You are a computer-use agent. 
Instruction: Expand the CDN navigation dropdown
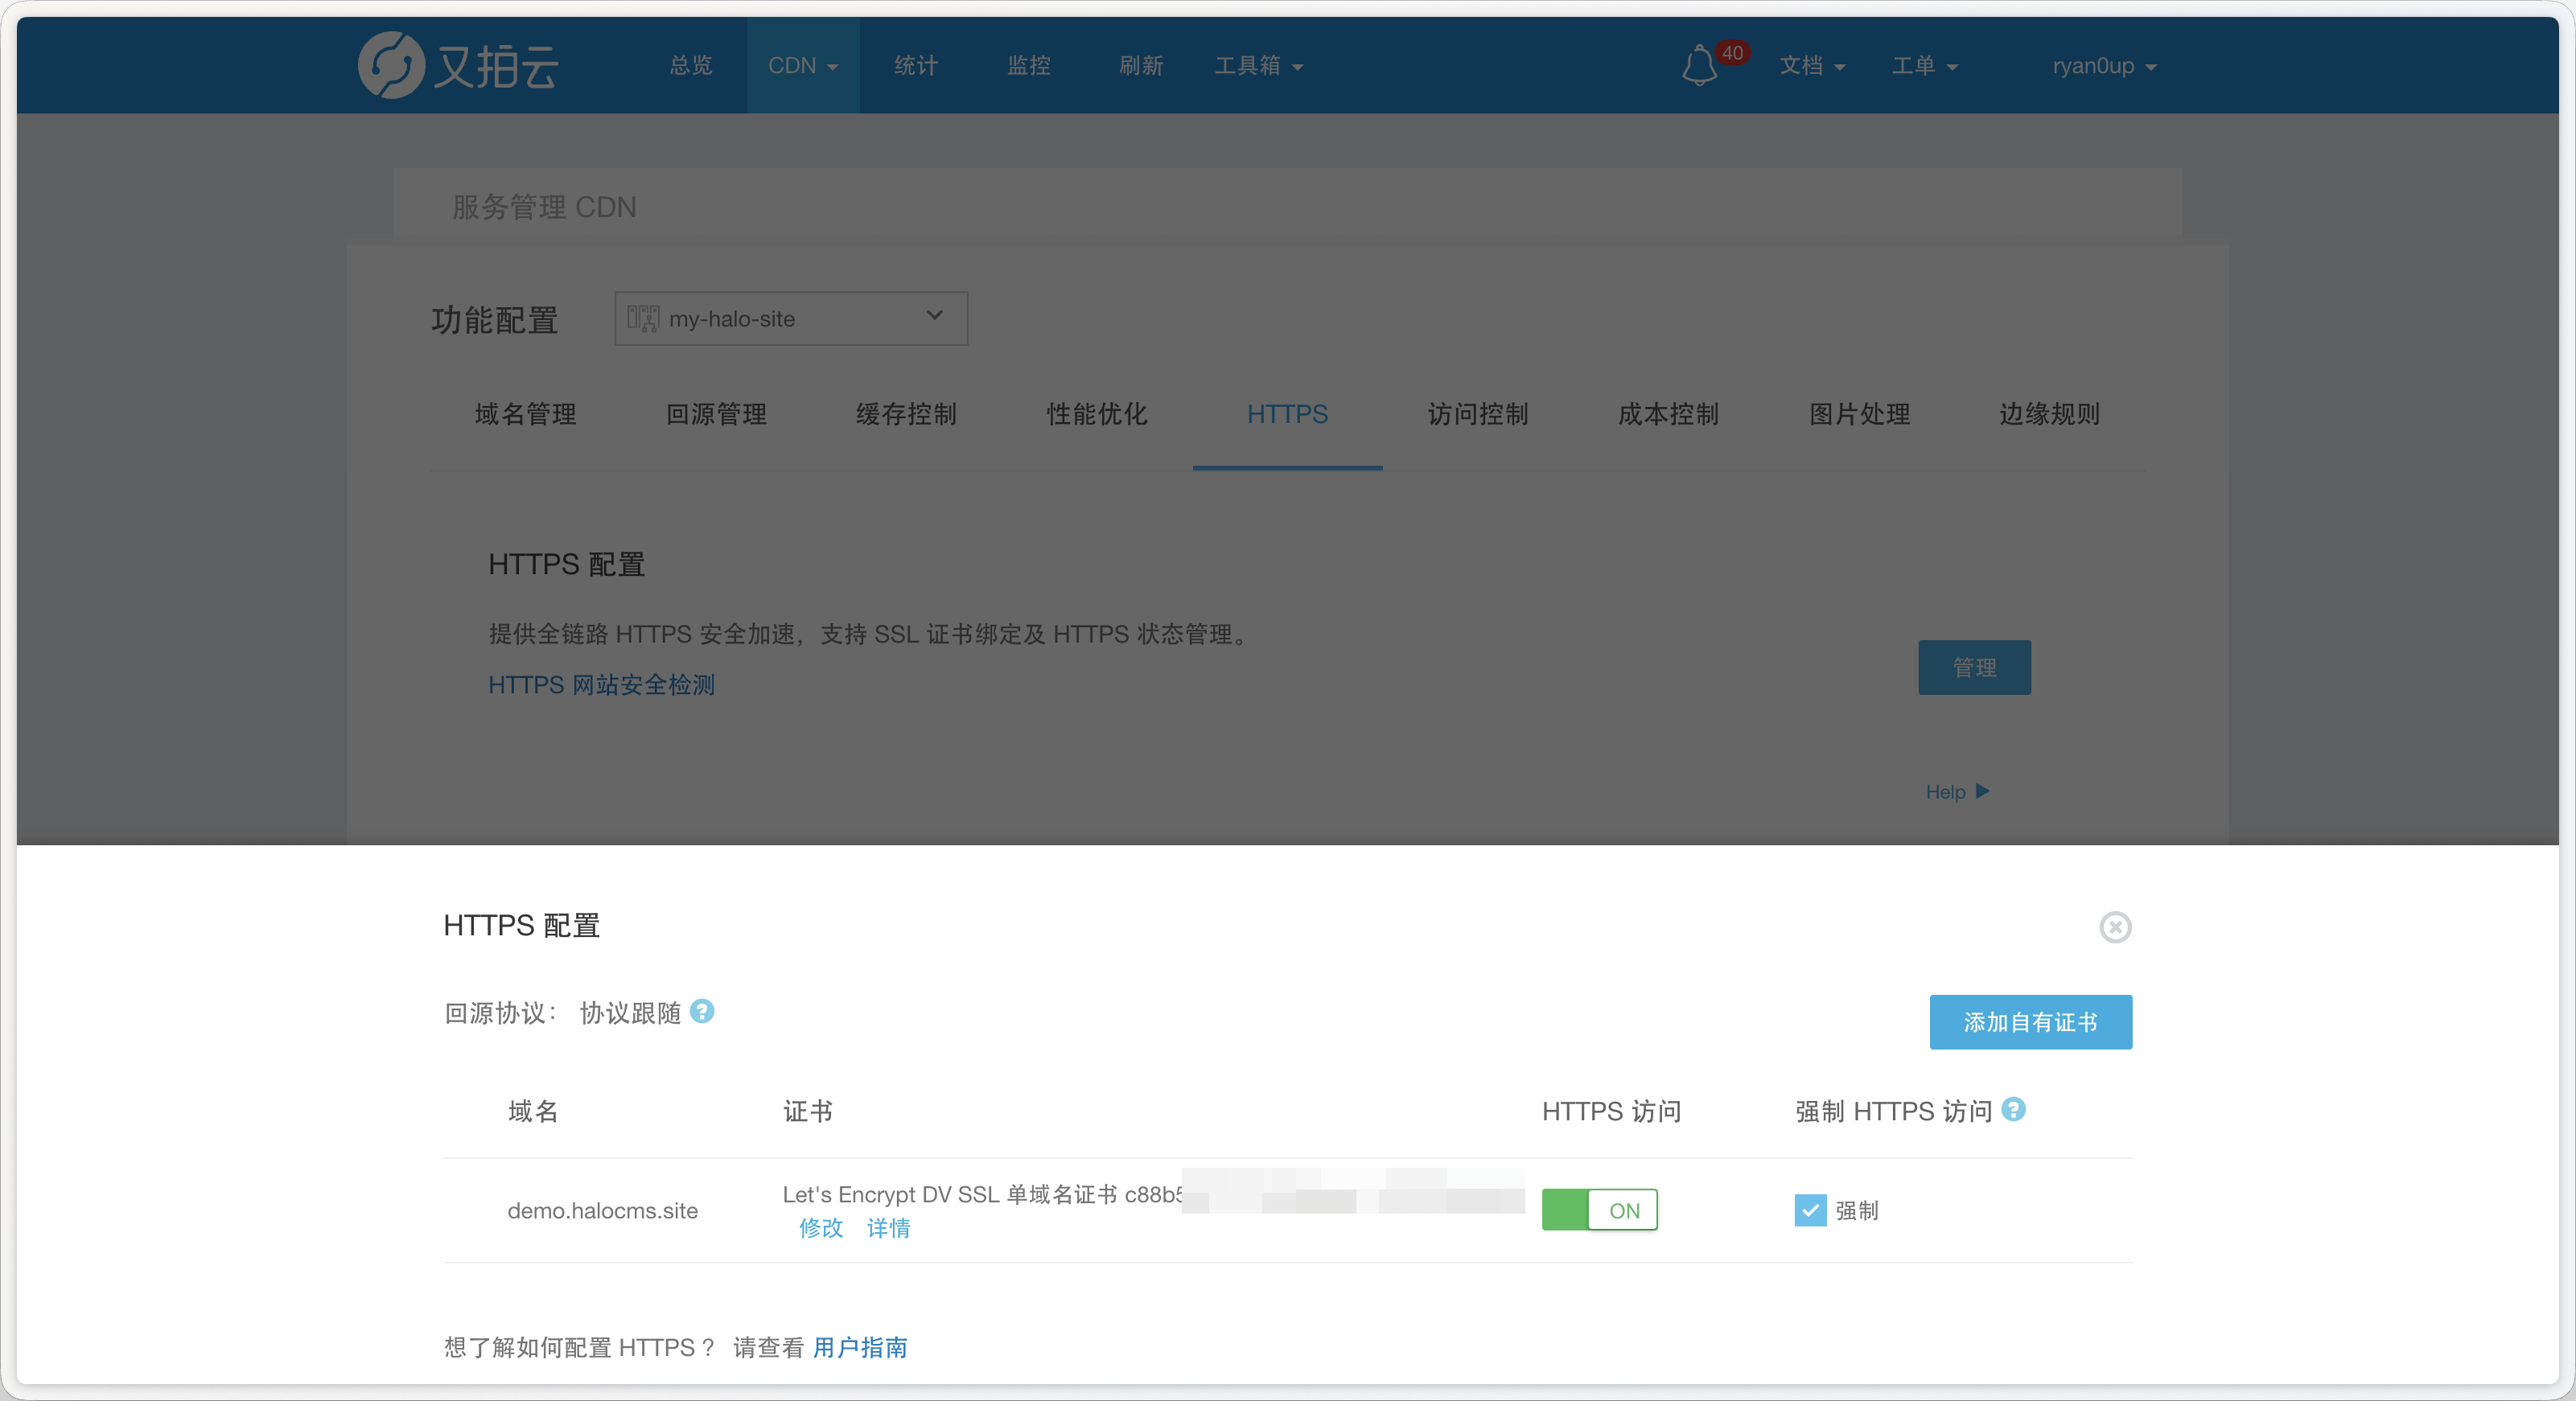point(802,66)
